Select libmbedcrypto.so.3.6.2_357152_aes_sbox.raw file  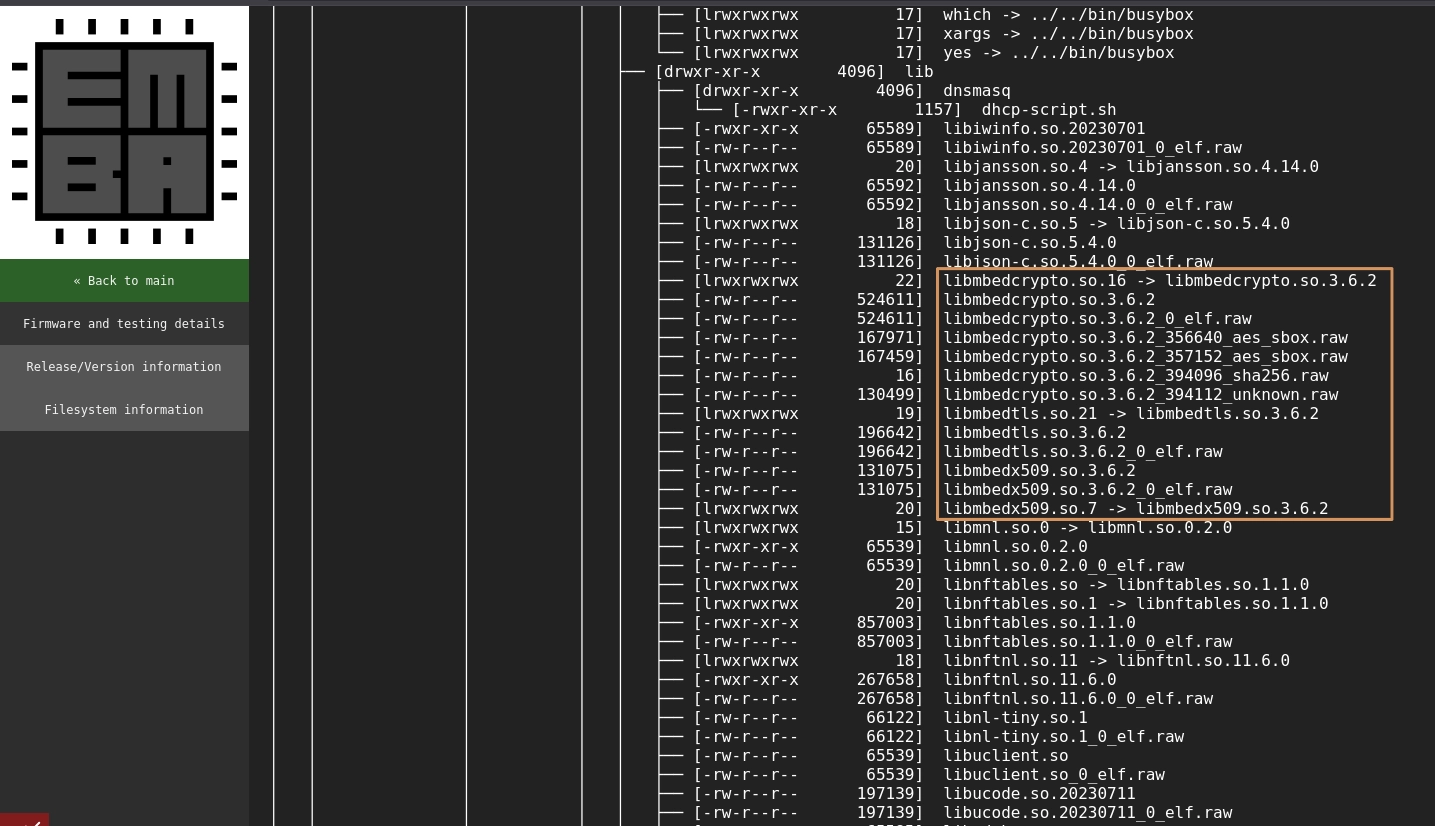[1146, 357]
